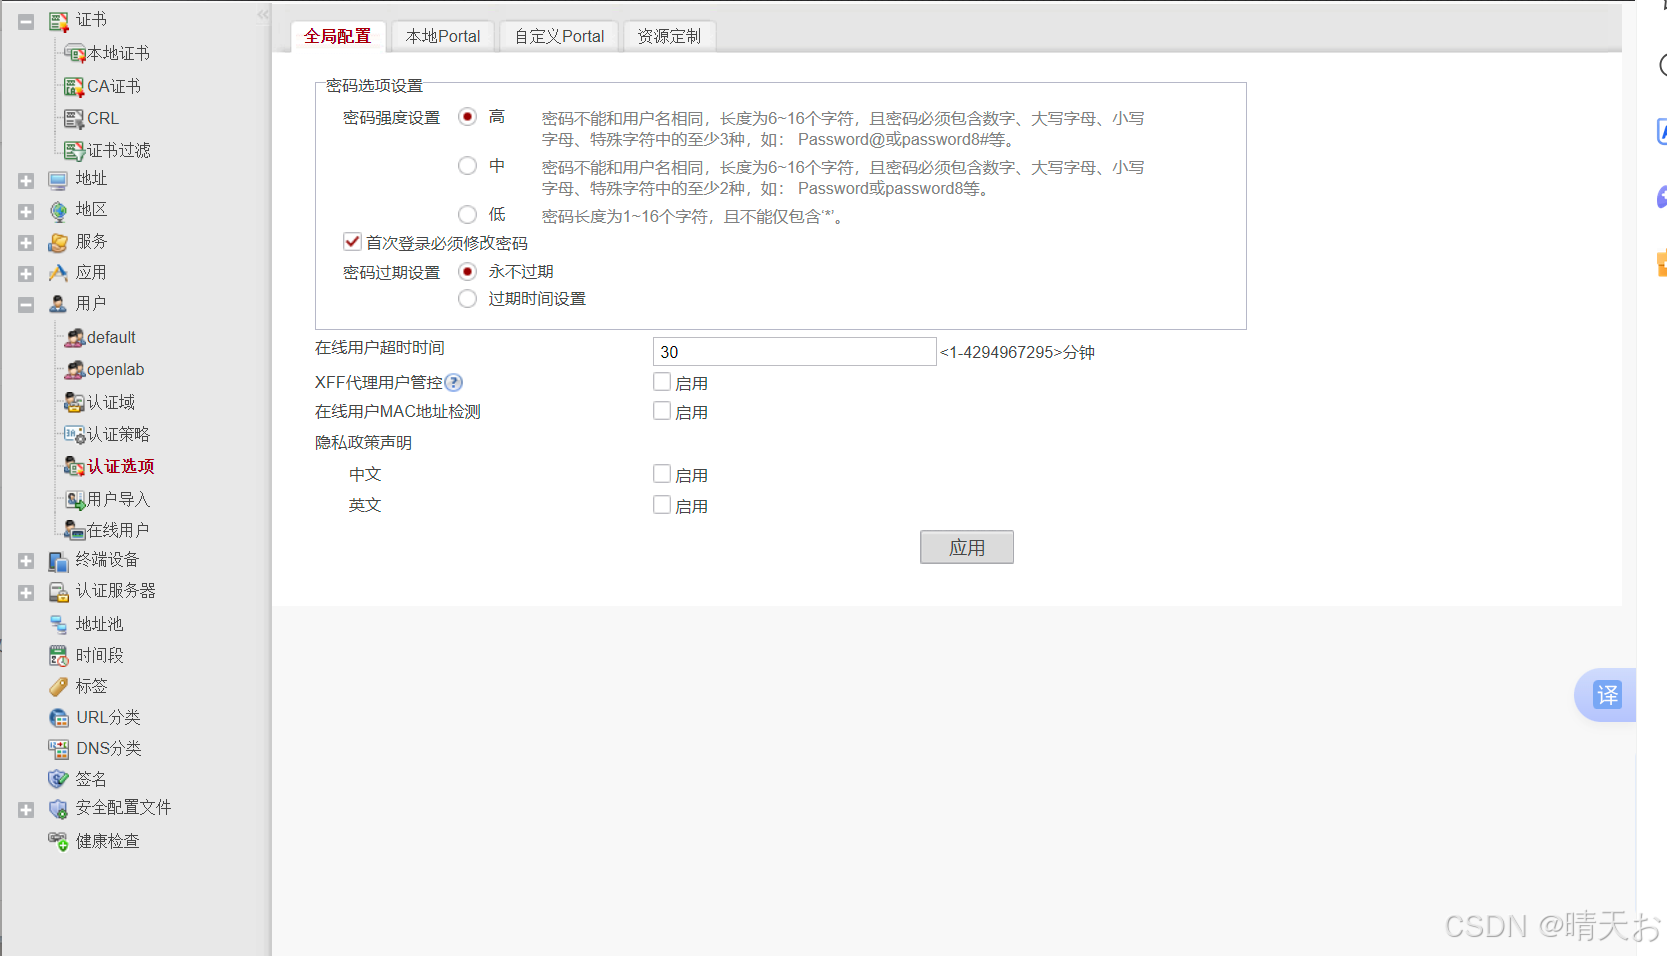Enable XFF代理用户管控 checkbox
The width and height of the screenshot is (1667, 956).
(x=662, y=381)
